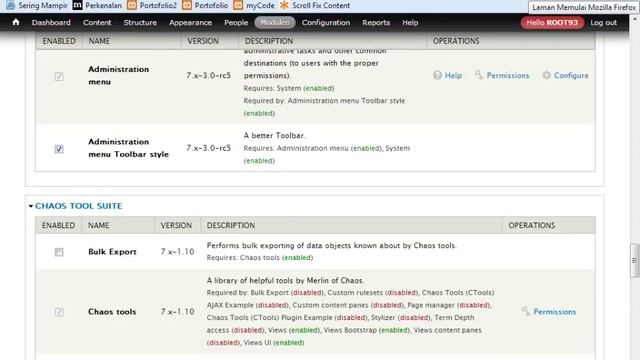Image resolution: width=640 pixels, height=360 pixels.
Task: Open the Reports menu
Action: tap(376, 22)
